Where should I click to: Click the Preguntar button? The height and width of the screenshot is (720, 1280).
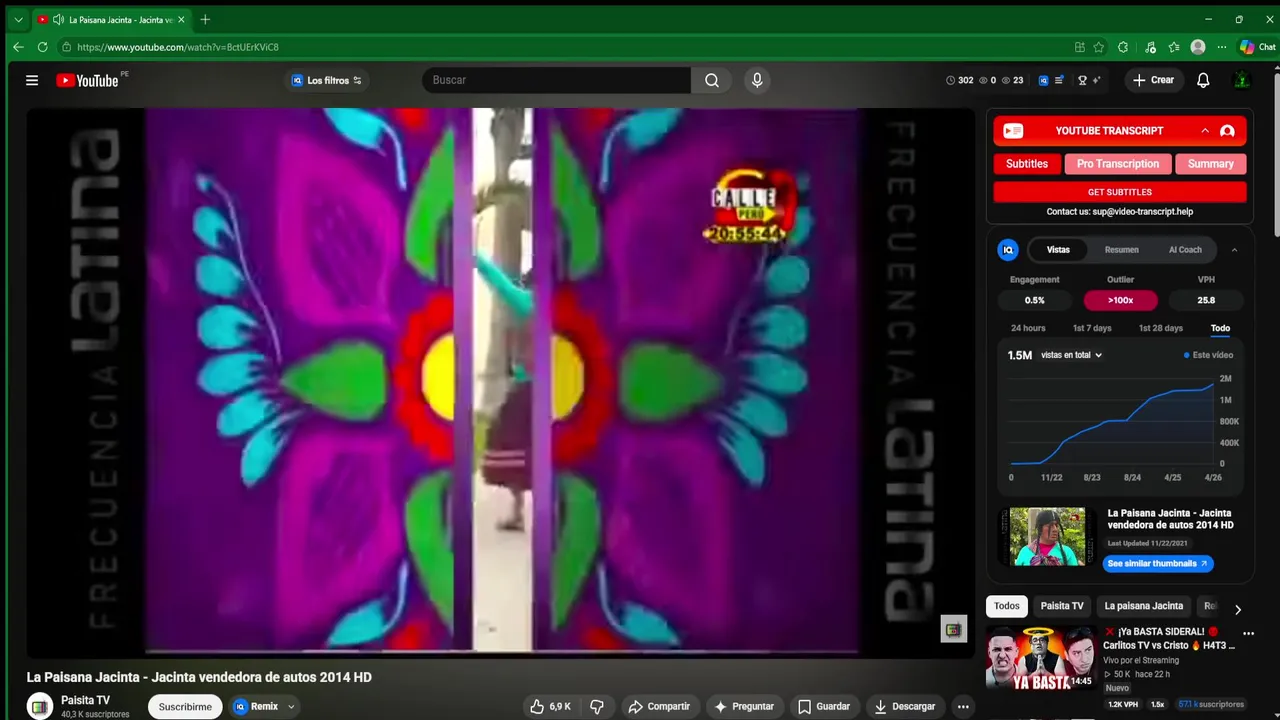click(743, 706)
